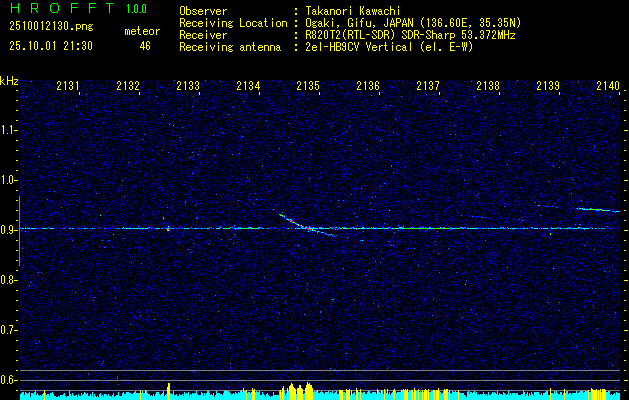Click the 1.1 kHz frequency label
Viewport: 629px width, 400px height.
click(8, 130)
